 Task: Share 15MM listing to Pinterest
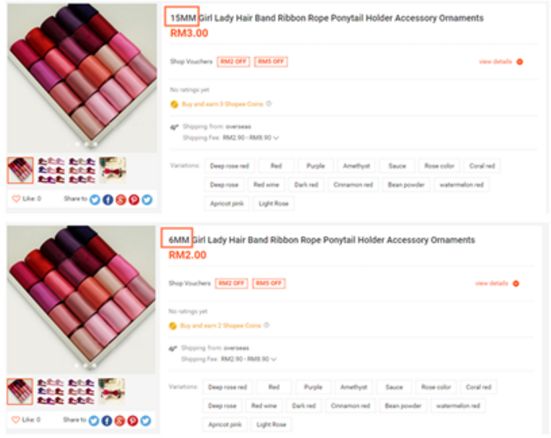point(134,200)
